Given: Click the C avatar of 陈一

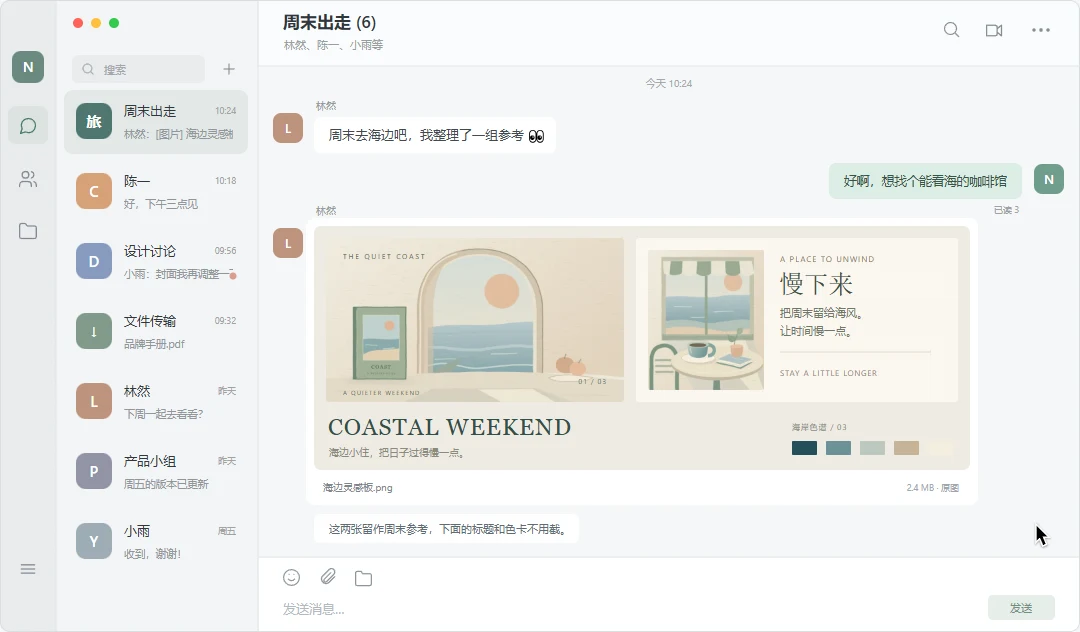Looking at the screenshot, I should click(94, 192).
